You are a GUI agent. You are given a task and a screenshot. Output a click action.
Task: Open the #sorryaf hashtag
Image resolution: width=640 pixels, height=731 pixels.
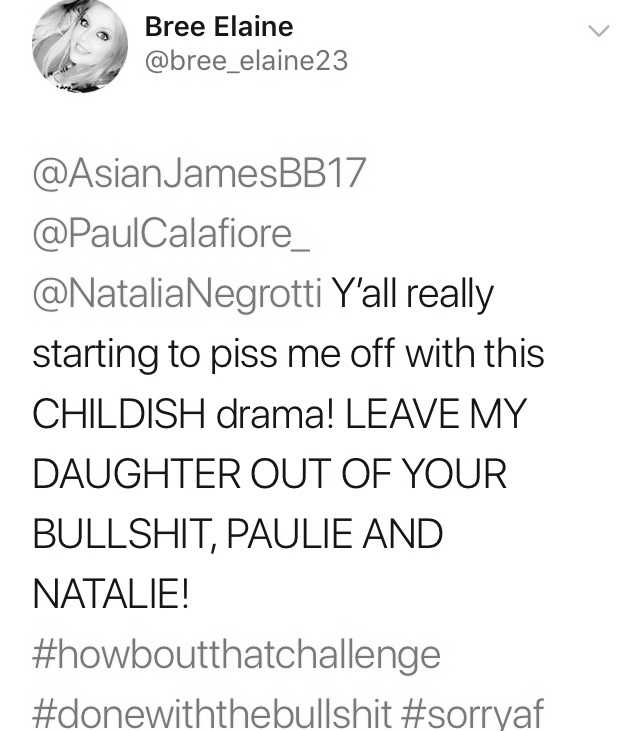(x=472, y=713)
